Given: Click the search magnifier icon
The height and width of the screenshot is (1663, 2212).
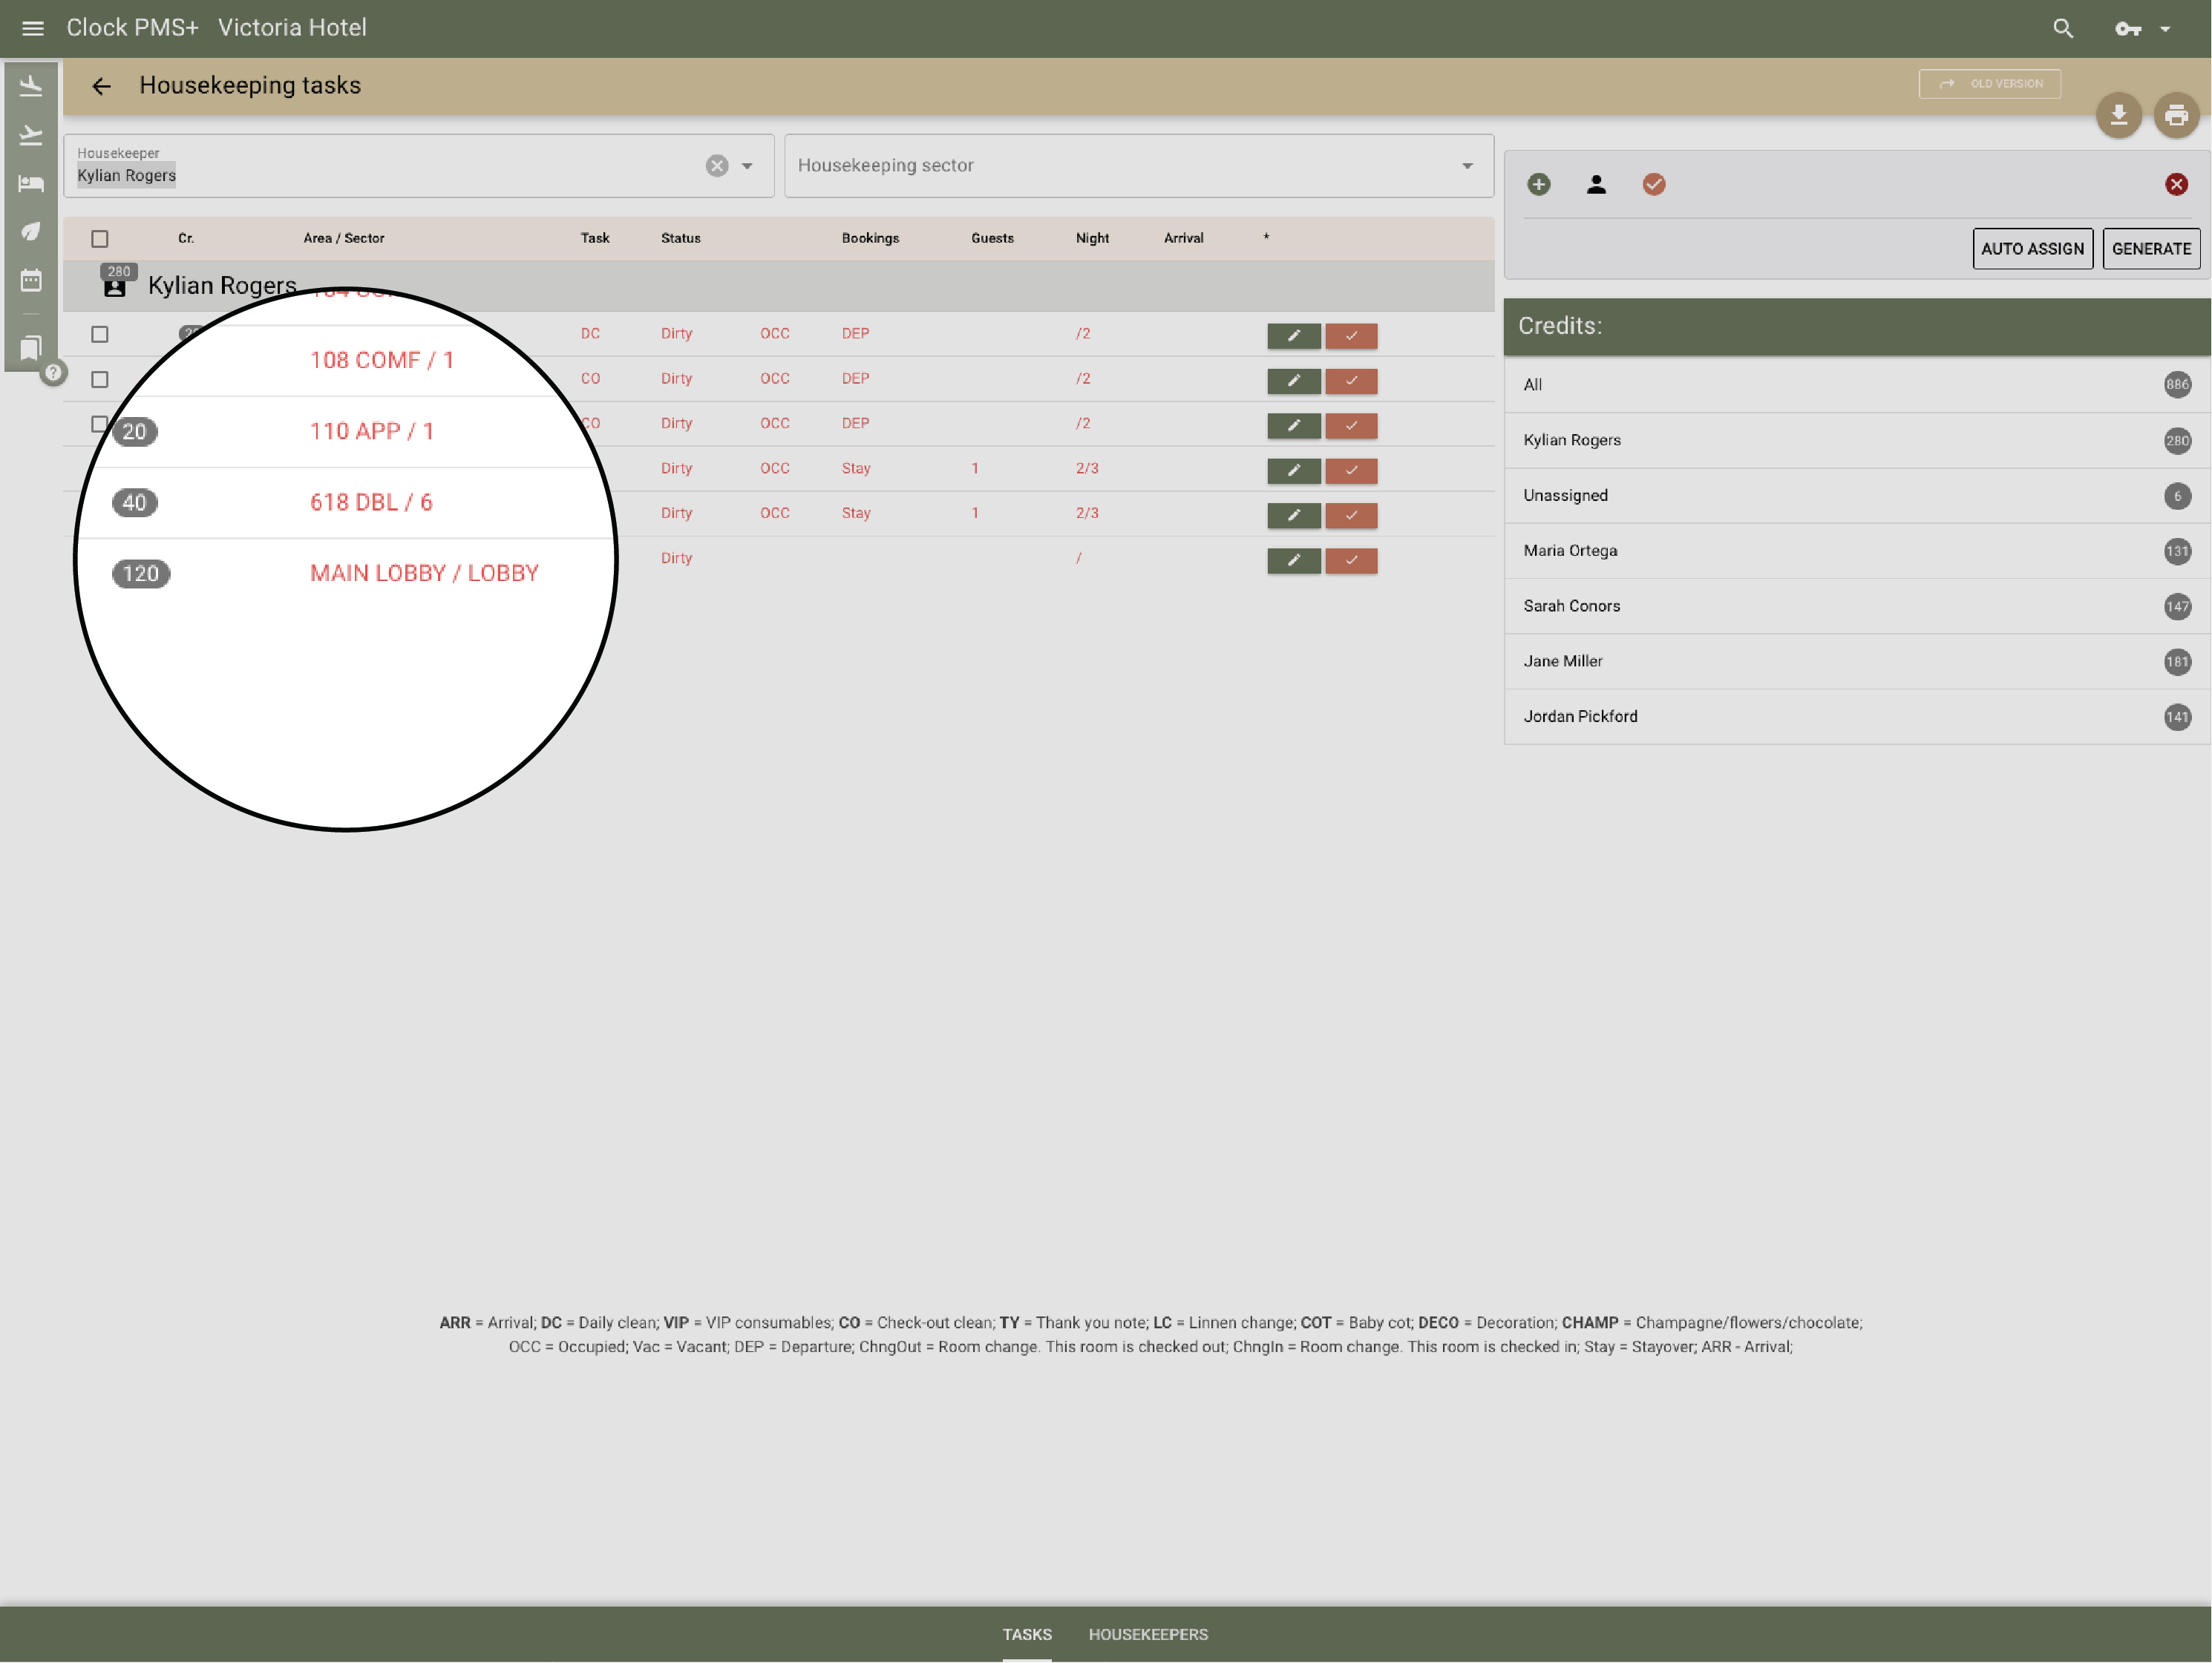Looking at the screenshot, I should [2062, 28].
